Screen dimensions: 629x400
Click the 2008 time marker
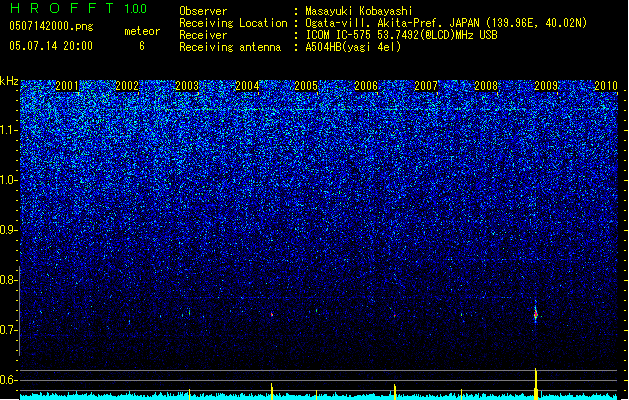(486, 86)
